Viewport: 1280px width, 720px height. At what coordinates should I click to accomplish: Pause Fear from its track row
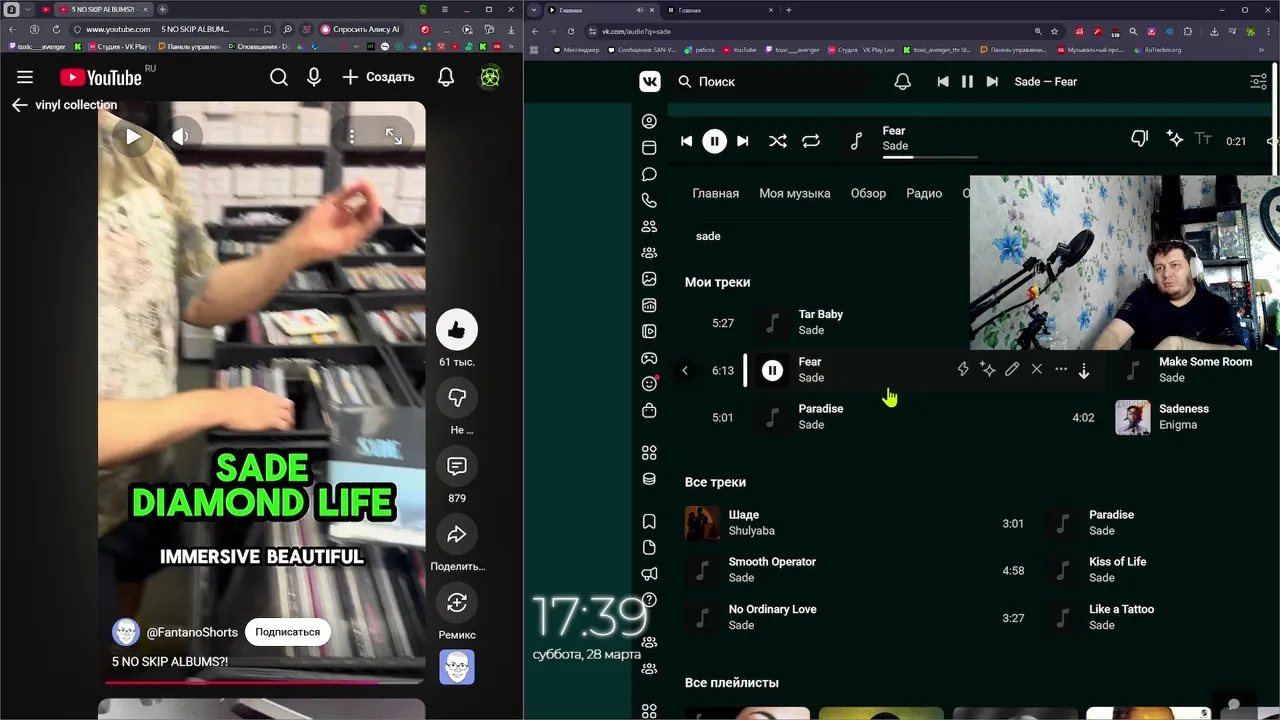772,370
